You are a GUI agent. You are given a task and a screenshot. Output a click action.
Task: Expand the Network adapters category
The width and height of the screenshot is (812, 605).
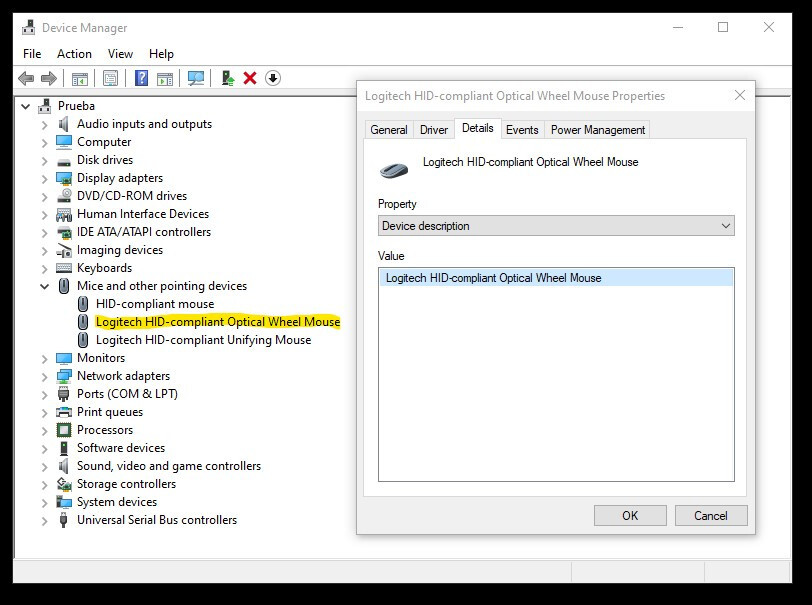click(x=45, y=376)
